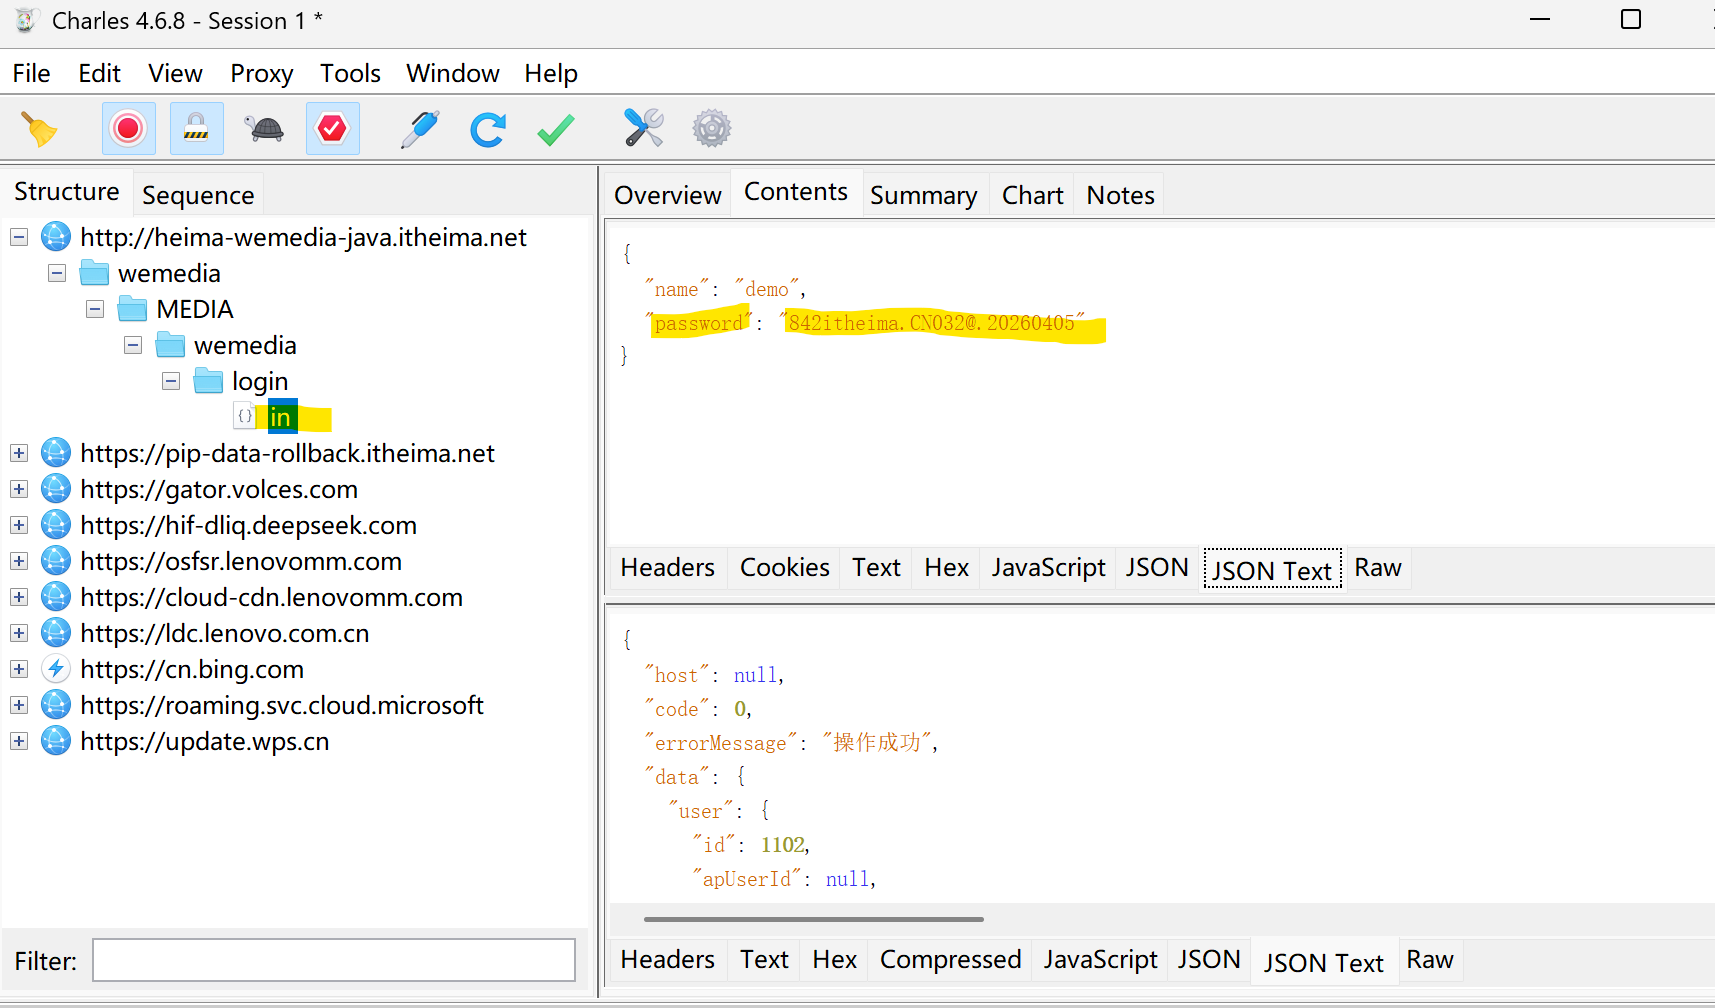Switch to the Sequence tab

coord(198,195)
